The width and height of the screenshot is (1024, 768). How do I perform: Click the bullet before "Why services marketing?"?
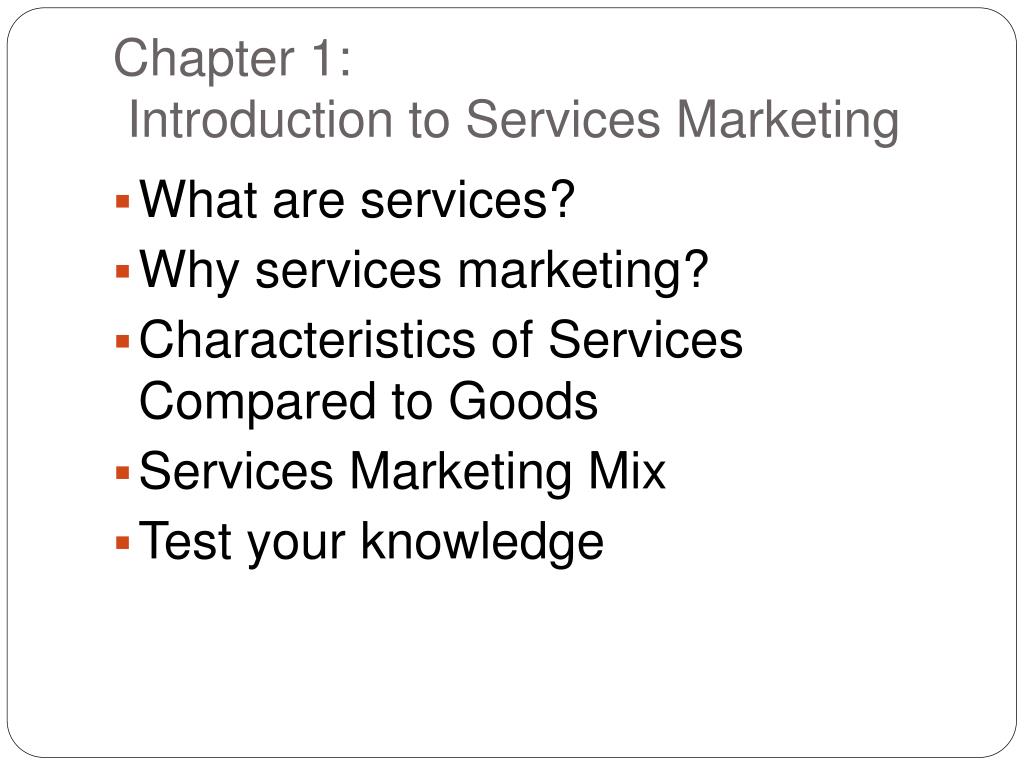(x=123, y=270)
